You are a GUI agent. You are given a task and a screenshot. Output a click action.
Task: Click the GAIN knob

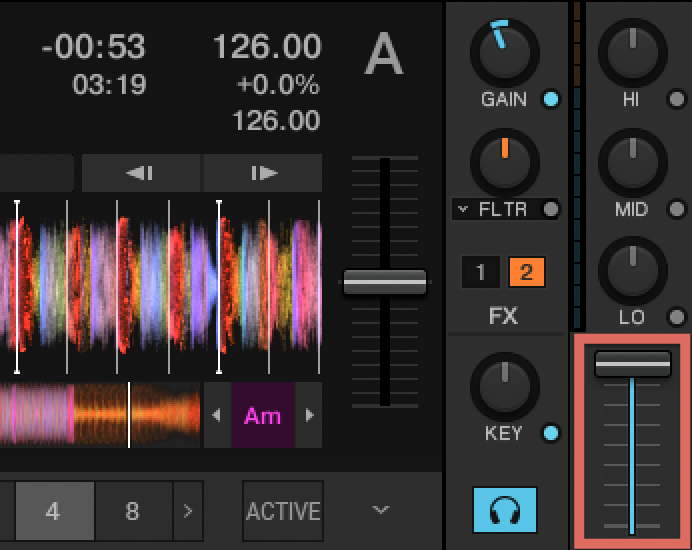505,52
